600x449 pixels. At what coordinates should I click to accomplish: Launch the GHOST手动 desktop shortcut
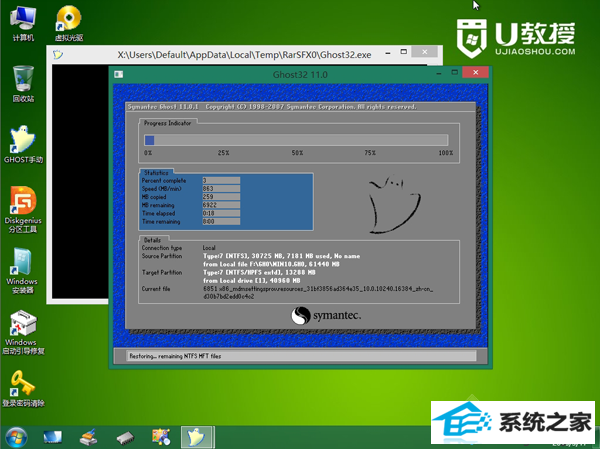[x=23, y=144]
